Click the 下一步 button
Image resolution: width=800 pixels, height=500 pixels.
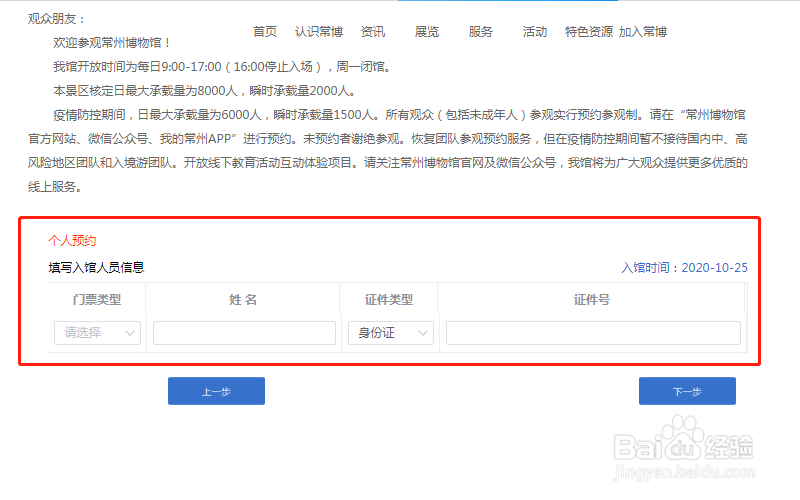(687, 391)
